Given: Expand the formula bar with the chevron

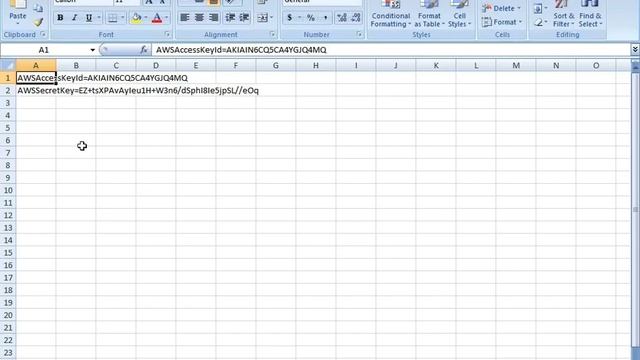Looking at the screenshot, I should click(x=635, y=50).
